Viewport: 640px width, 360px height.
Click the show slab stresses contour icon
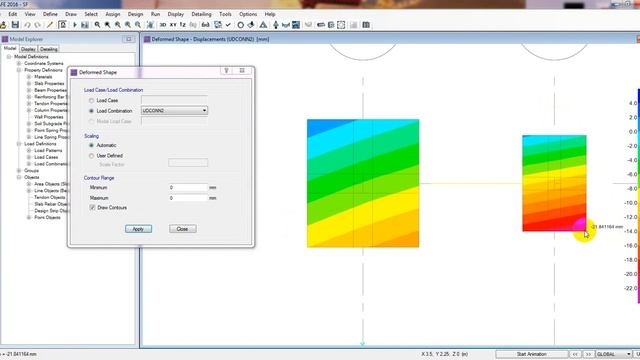296,25
